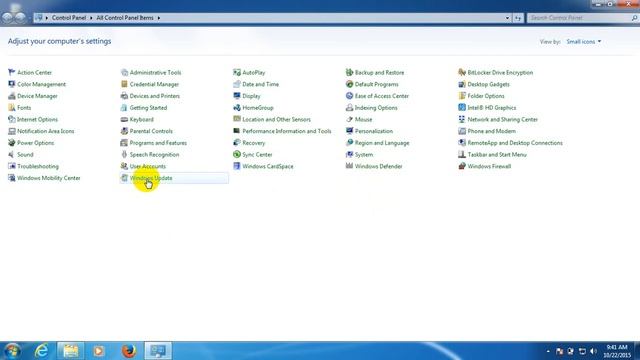
Task: Click the Intel HD Graphics icon
Action: [x=462, y=108]
